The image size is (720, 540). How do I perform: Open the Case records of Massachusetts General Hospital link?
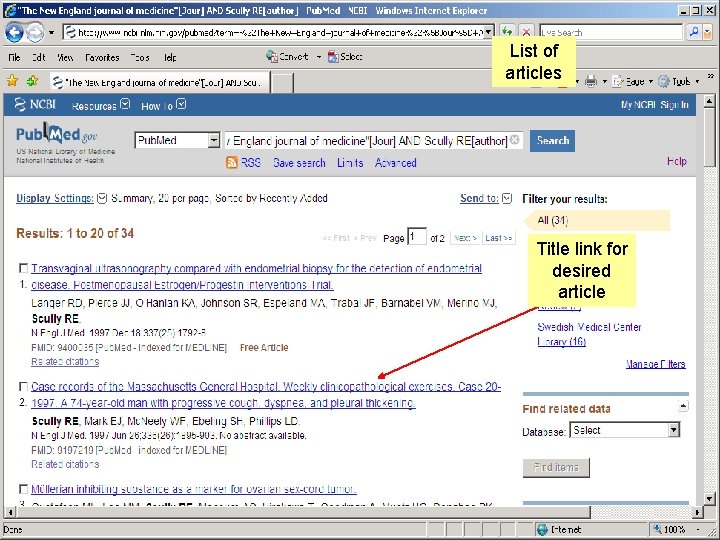[266, 395]
